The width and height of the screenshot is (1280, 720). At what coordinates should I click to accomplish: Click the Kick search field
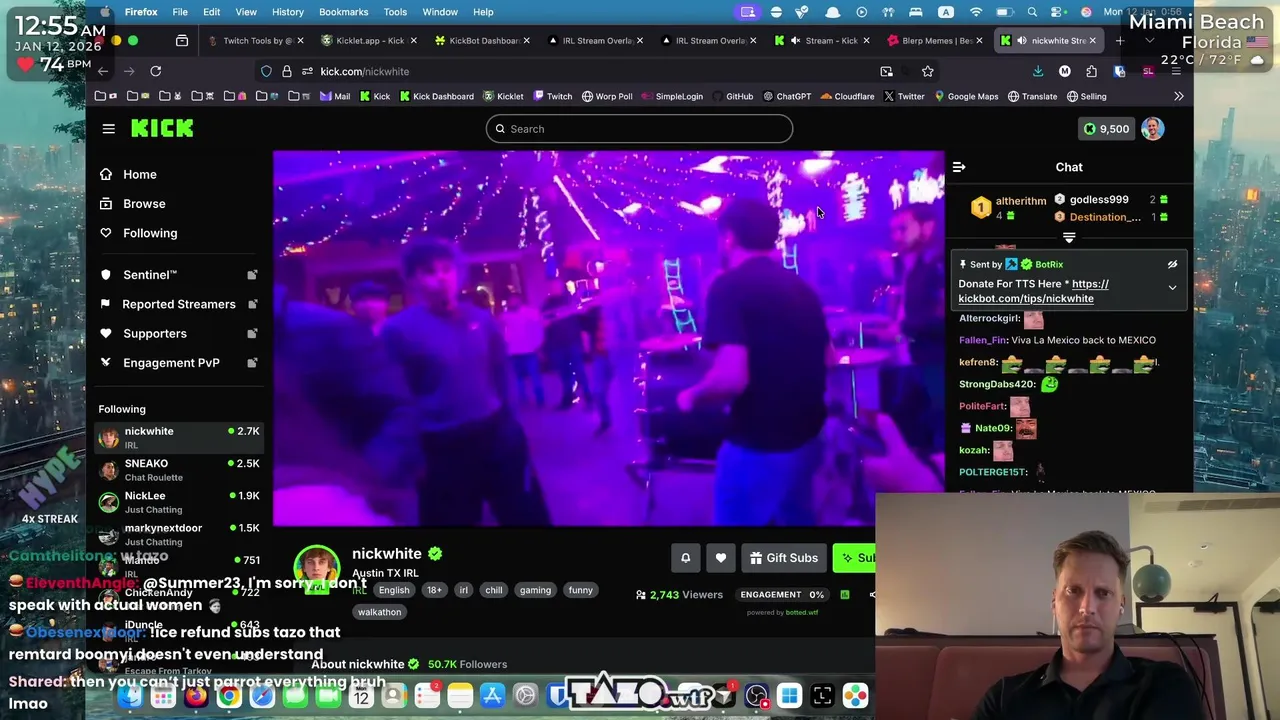click(x=640, y=129)
